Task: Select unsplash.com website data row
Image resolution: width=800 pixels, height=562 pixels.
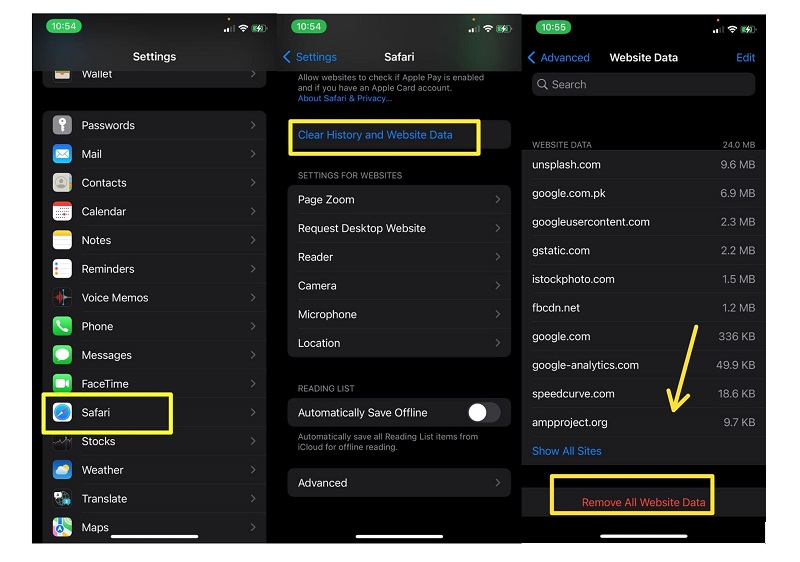Action: coord(643,164)
